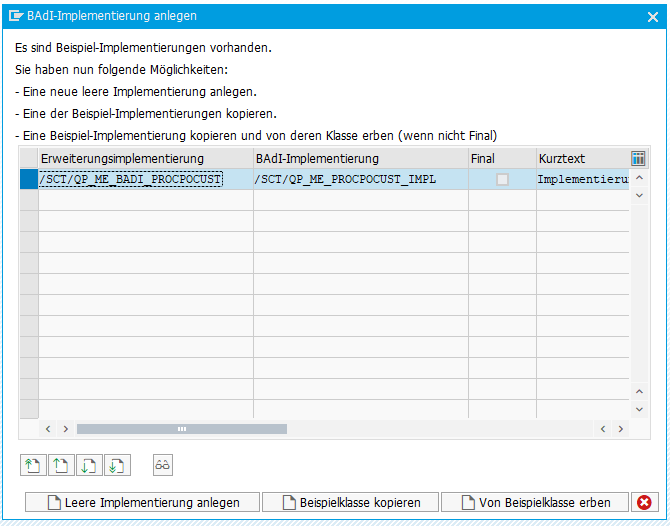Screen dimensions: 670x526
Task: Click the first page navigation icon
Action: pos(33,465)
